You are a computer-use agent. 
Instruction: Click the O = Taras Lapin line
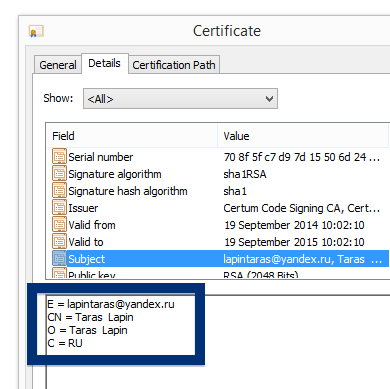click(87, 330)
